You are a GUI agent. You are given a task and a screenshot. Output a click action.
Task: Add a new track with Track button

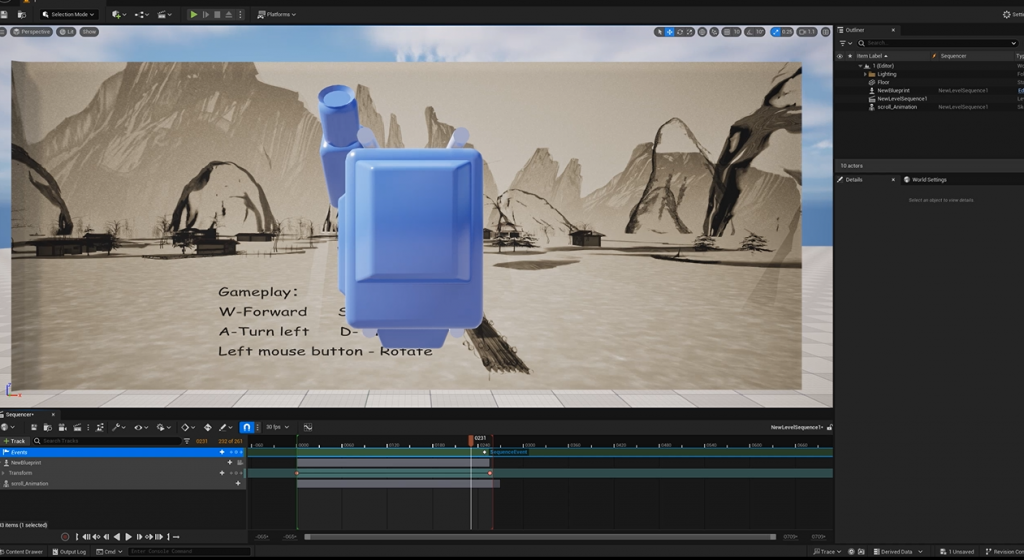point(14,441)
